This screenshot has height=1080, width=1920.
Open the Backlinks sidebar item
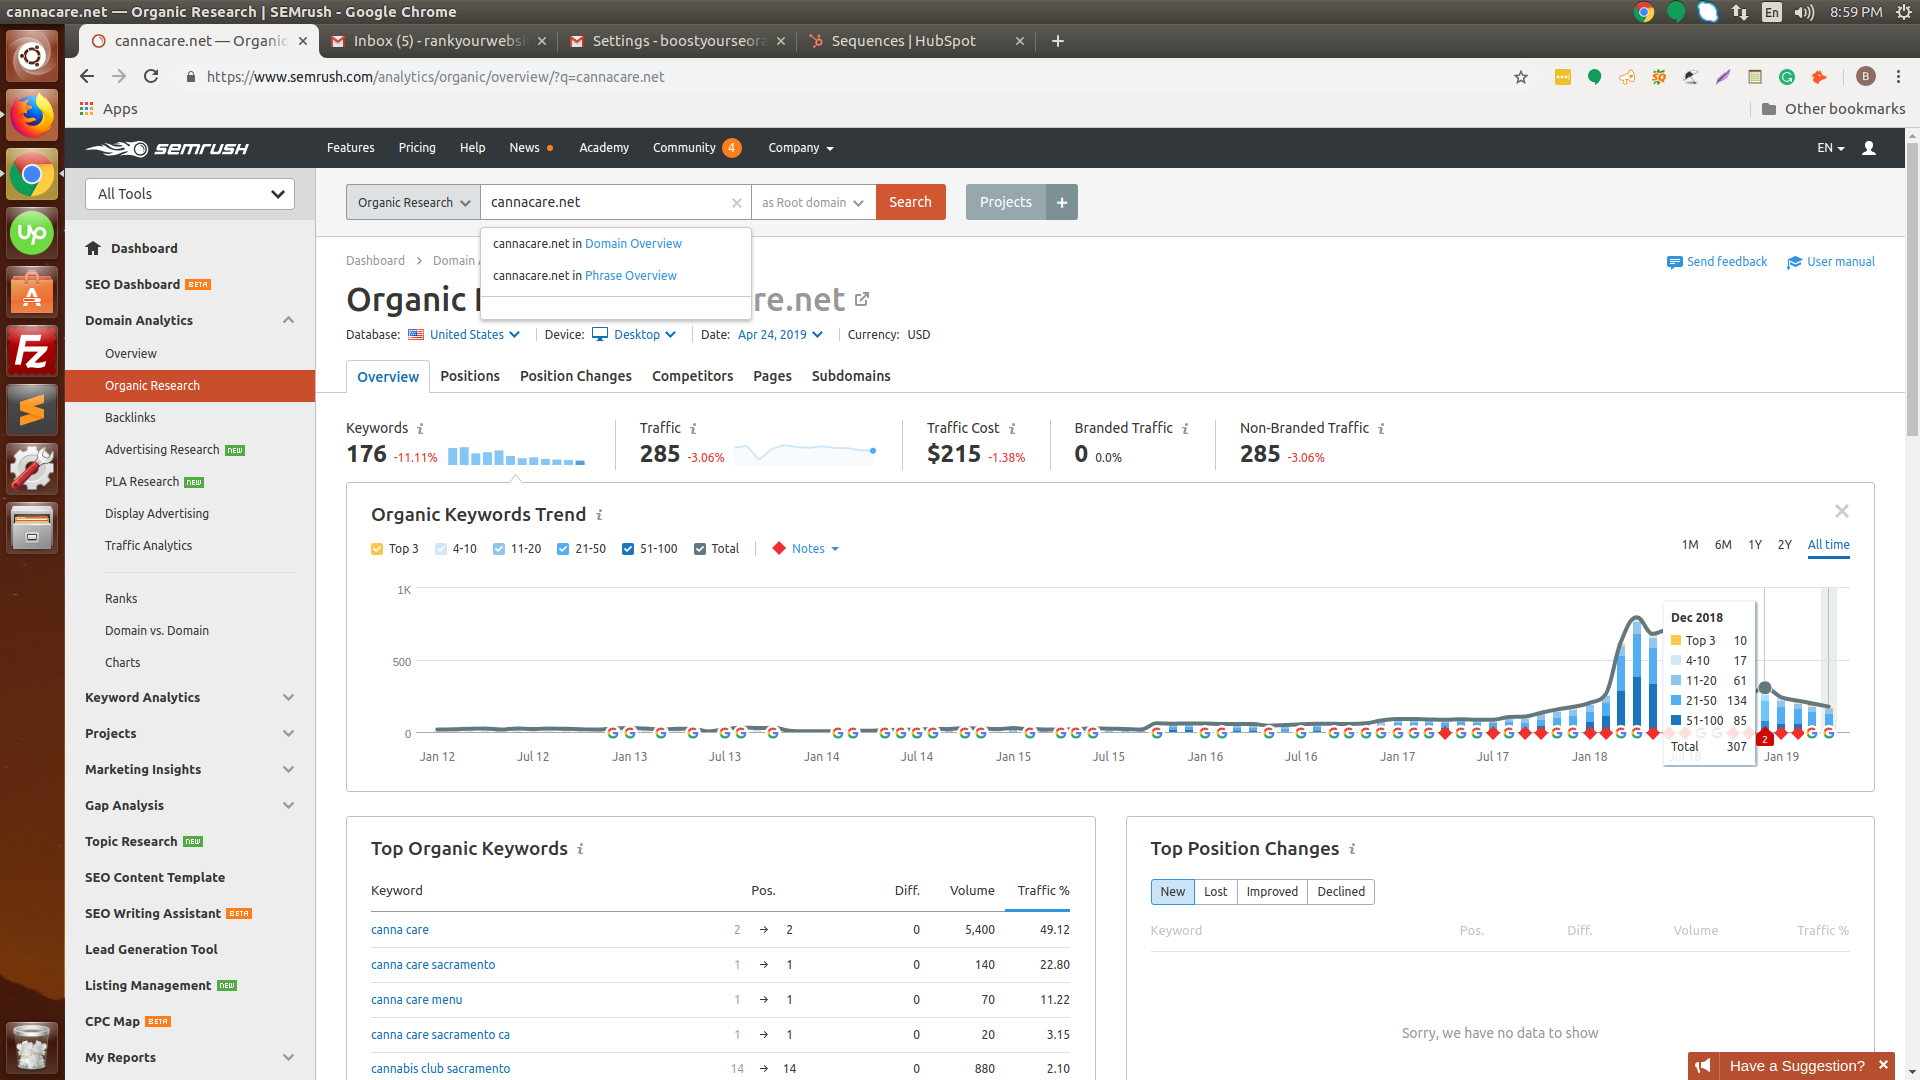click(x=130, y=418)
